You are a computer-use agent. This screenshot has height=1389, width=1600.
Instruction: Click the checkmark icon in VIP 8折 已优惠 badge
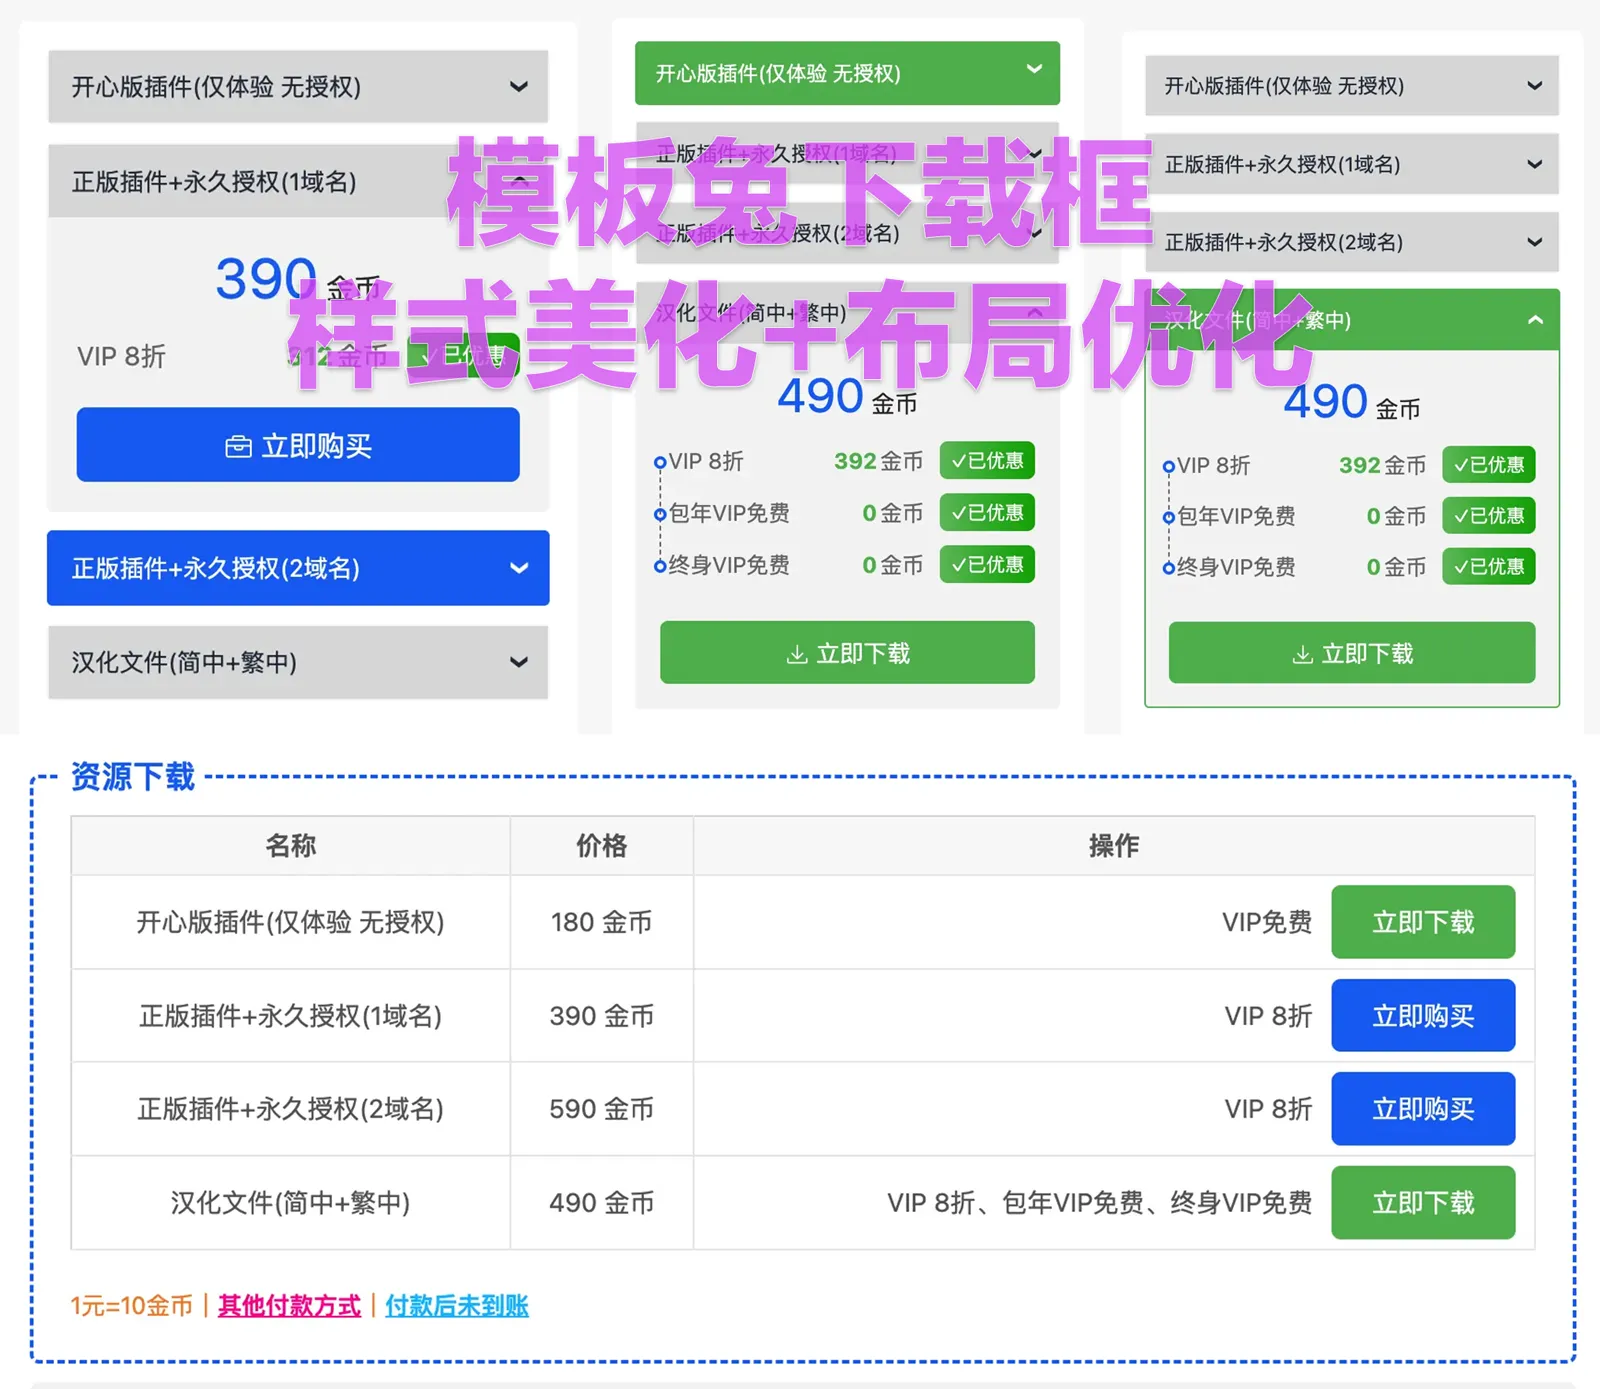coord(961,461)
